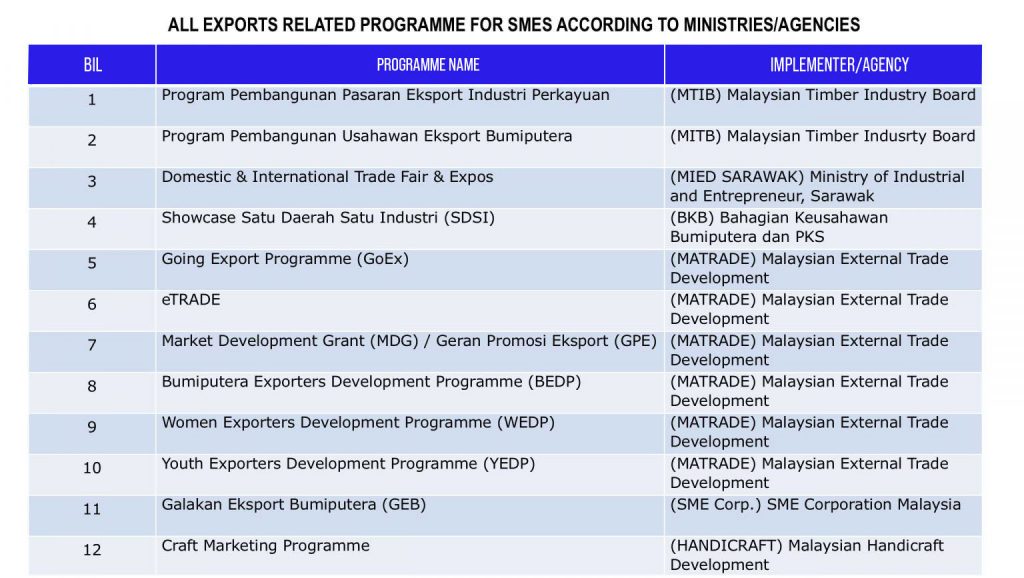Click MATRADE agency cell in YEDP row
The height and width of the screenshot is (578, 1024).
(x=824, y=474)
